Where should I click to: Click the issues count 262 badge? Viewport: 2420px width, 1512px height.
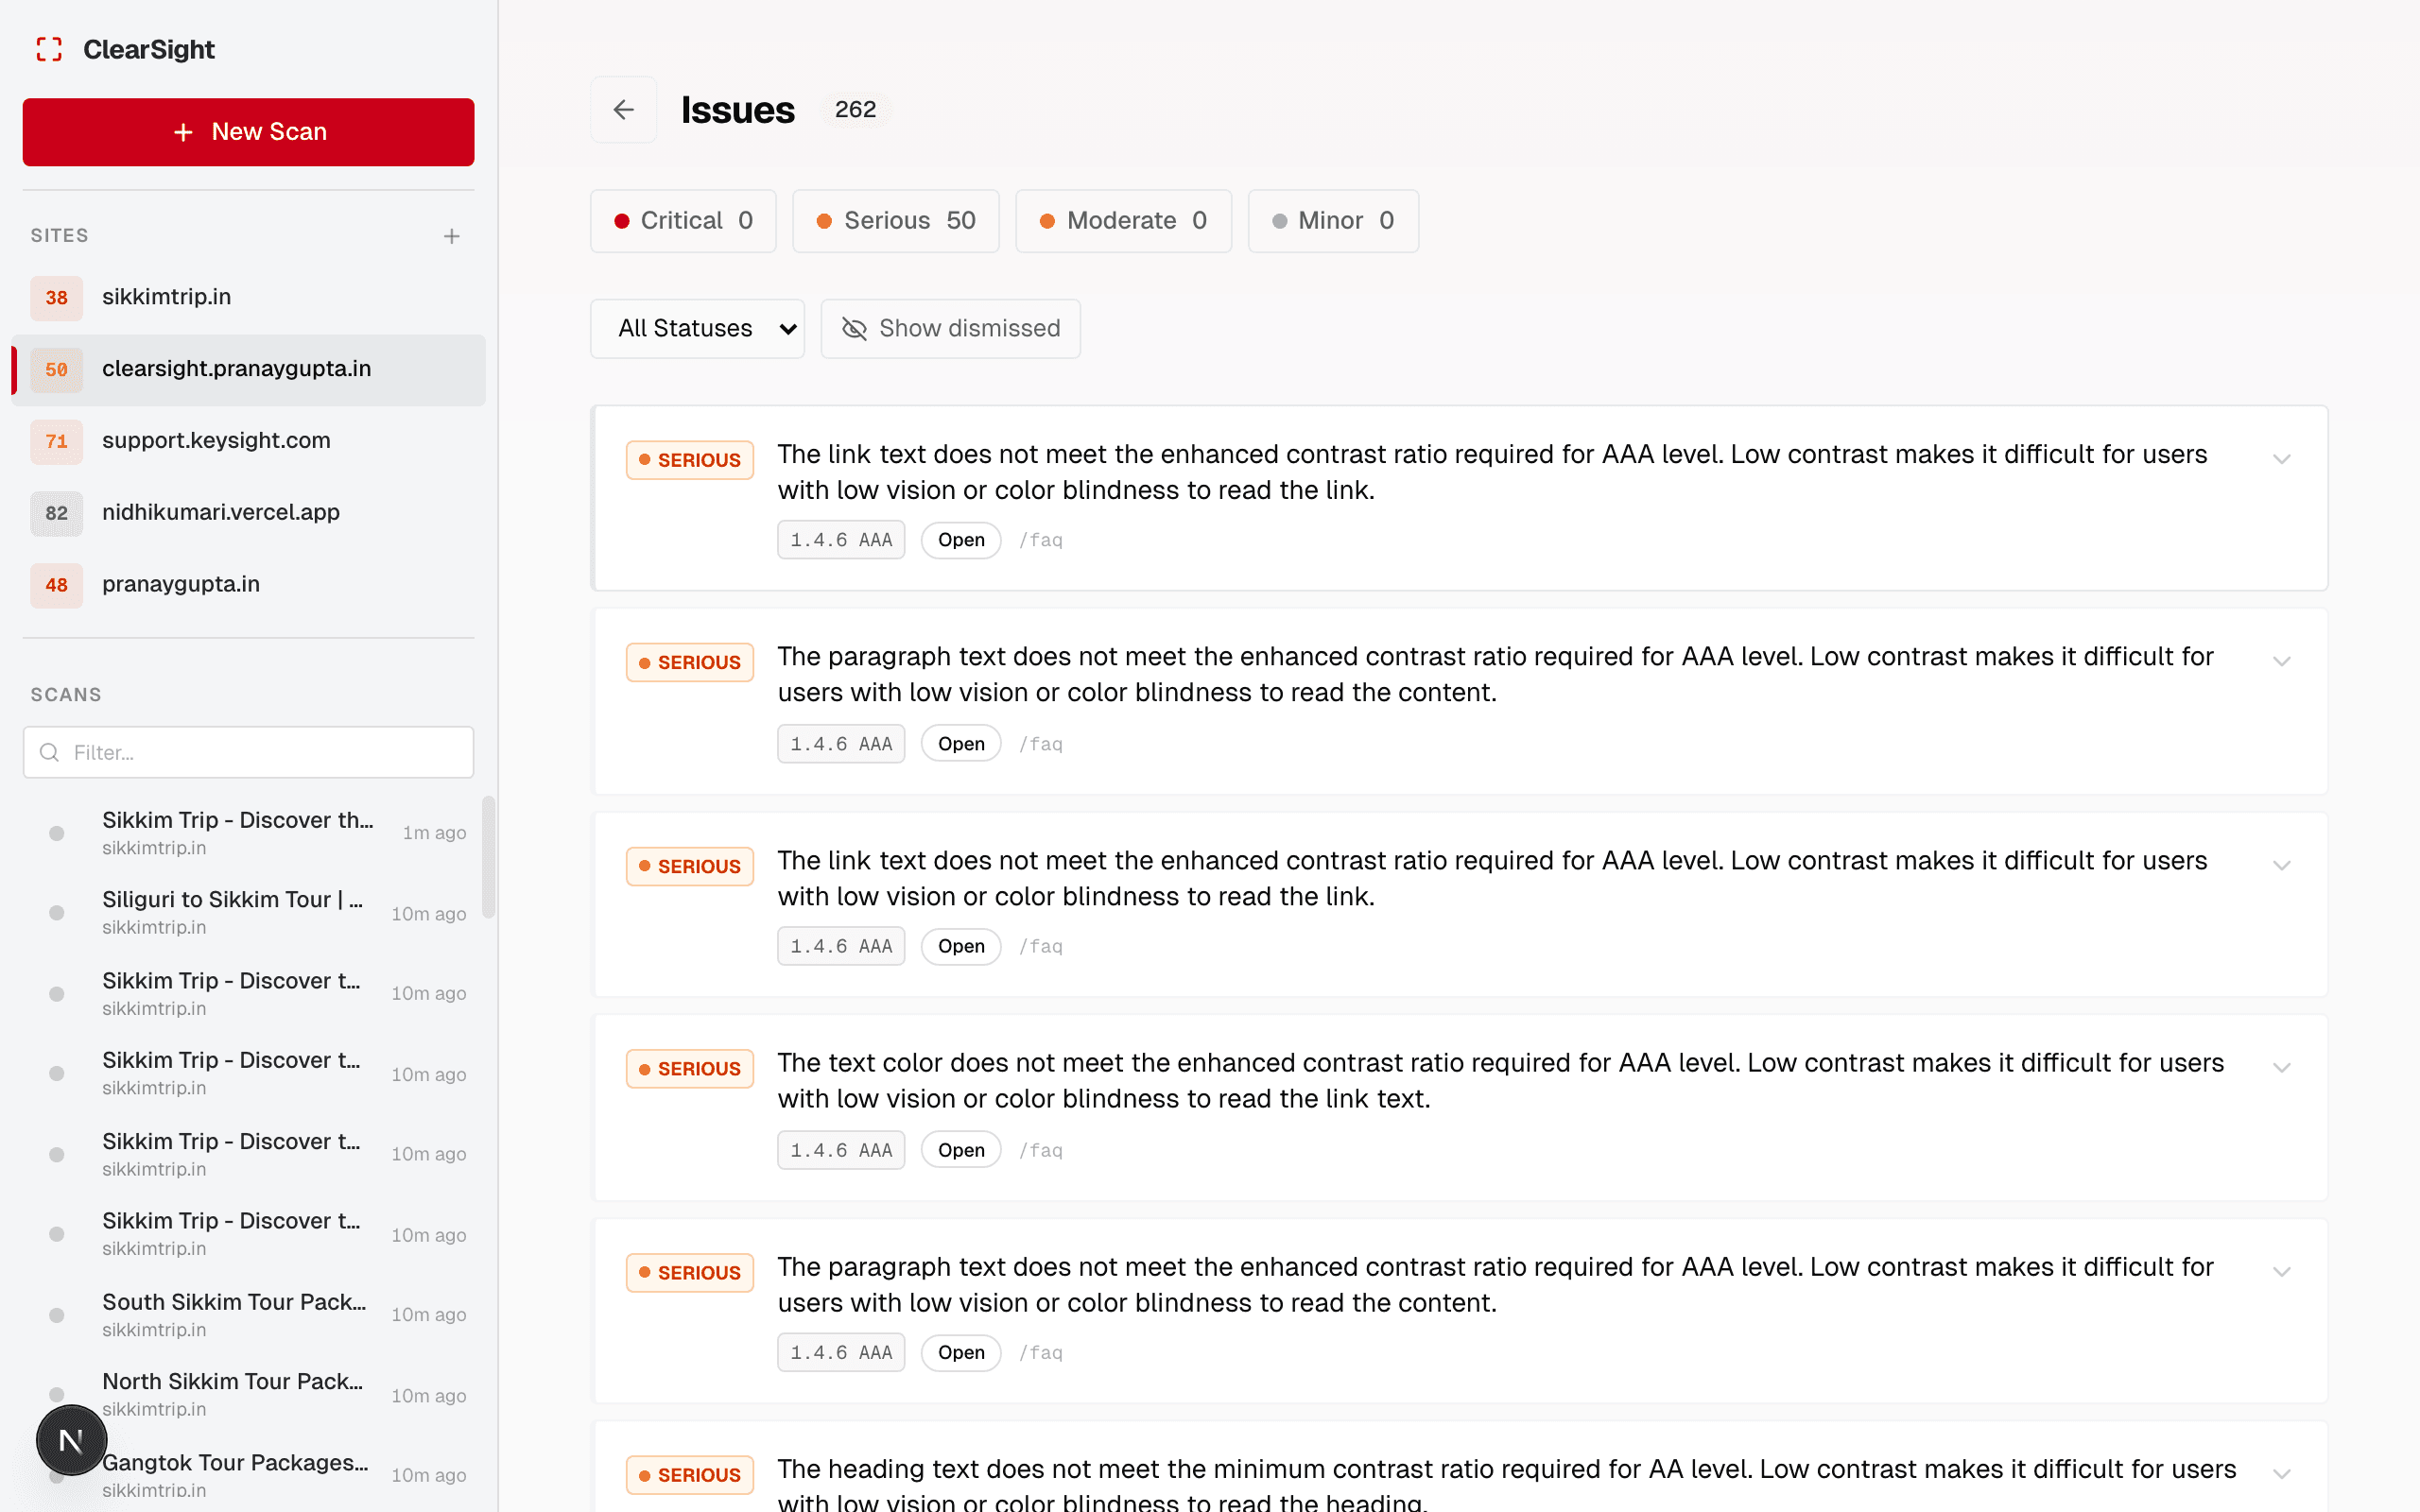coord(855,109)
